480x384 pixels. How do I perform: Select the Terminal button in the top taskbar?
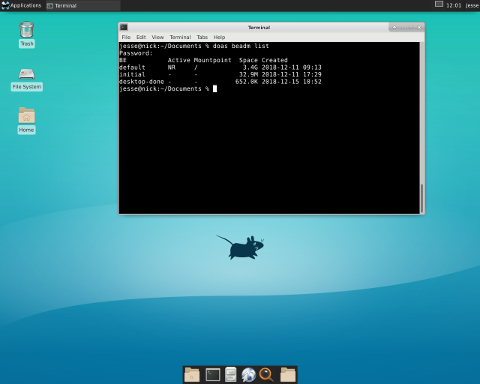(x=83, y=6)
